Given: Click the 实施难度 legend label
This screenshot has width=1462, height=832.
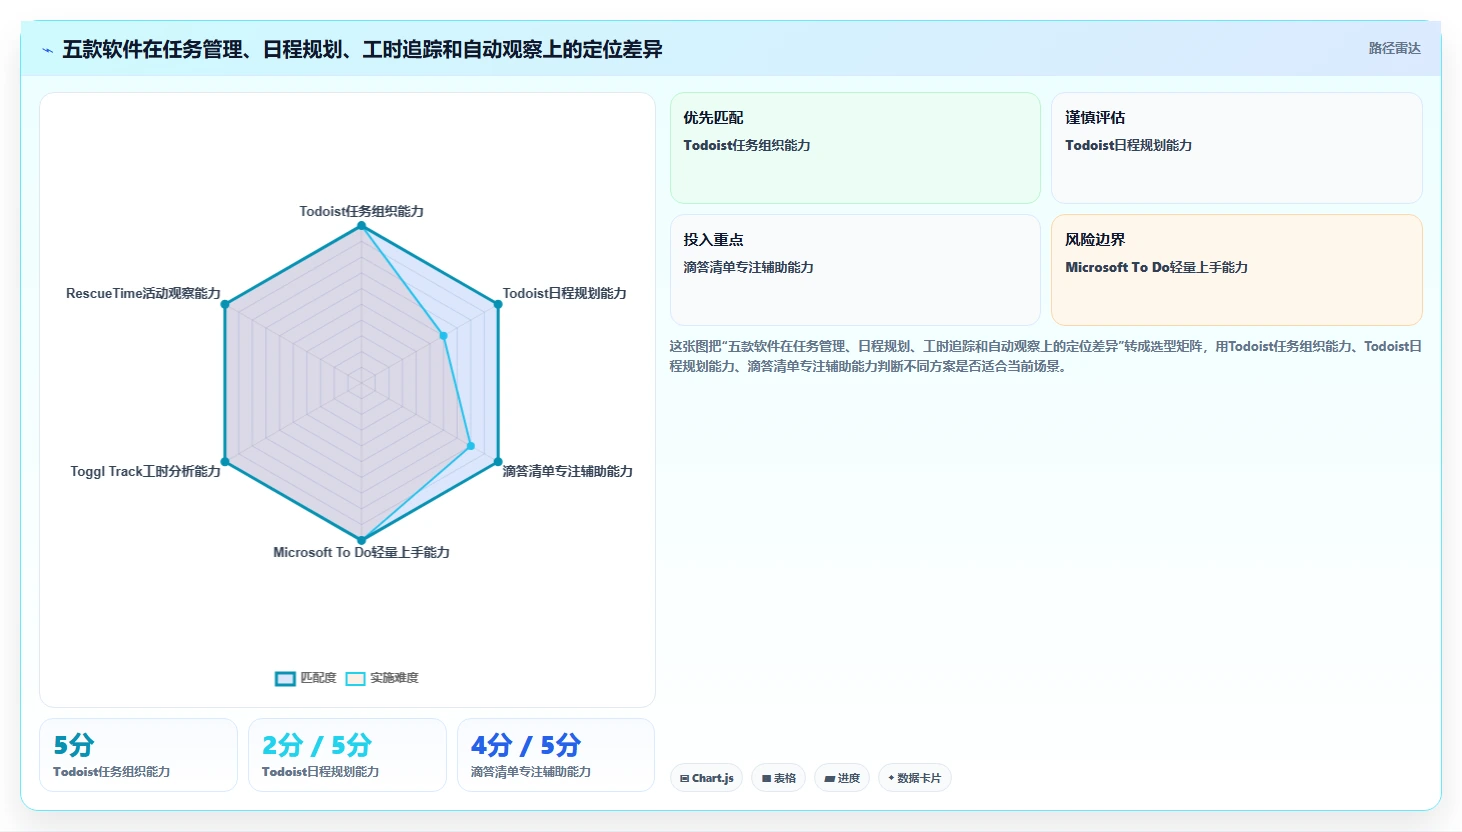Looking at the screenshot, I should coord(394,678).
